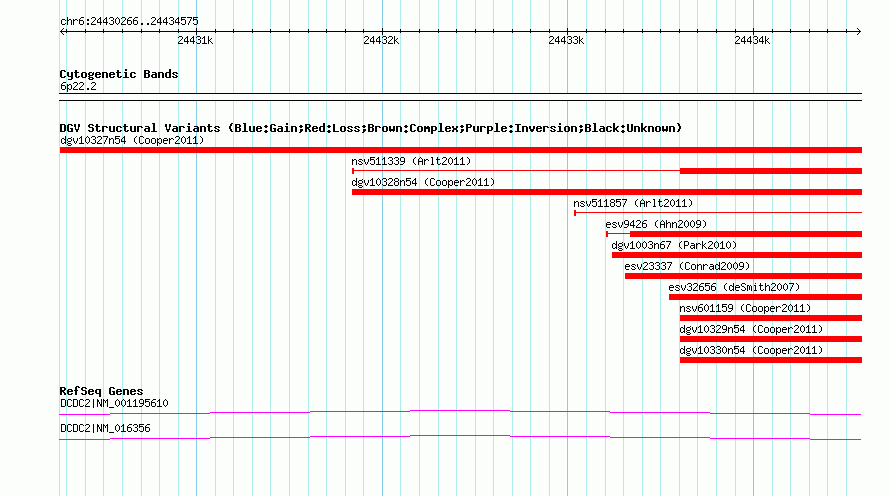Open the esv9426 (Ahn2009) variant label
The height and width of the screenshot is (496, 890).
point(656,224)
